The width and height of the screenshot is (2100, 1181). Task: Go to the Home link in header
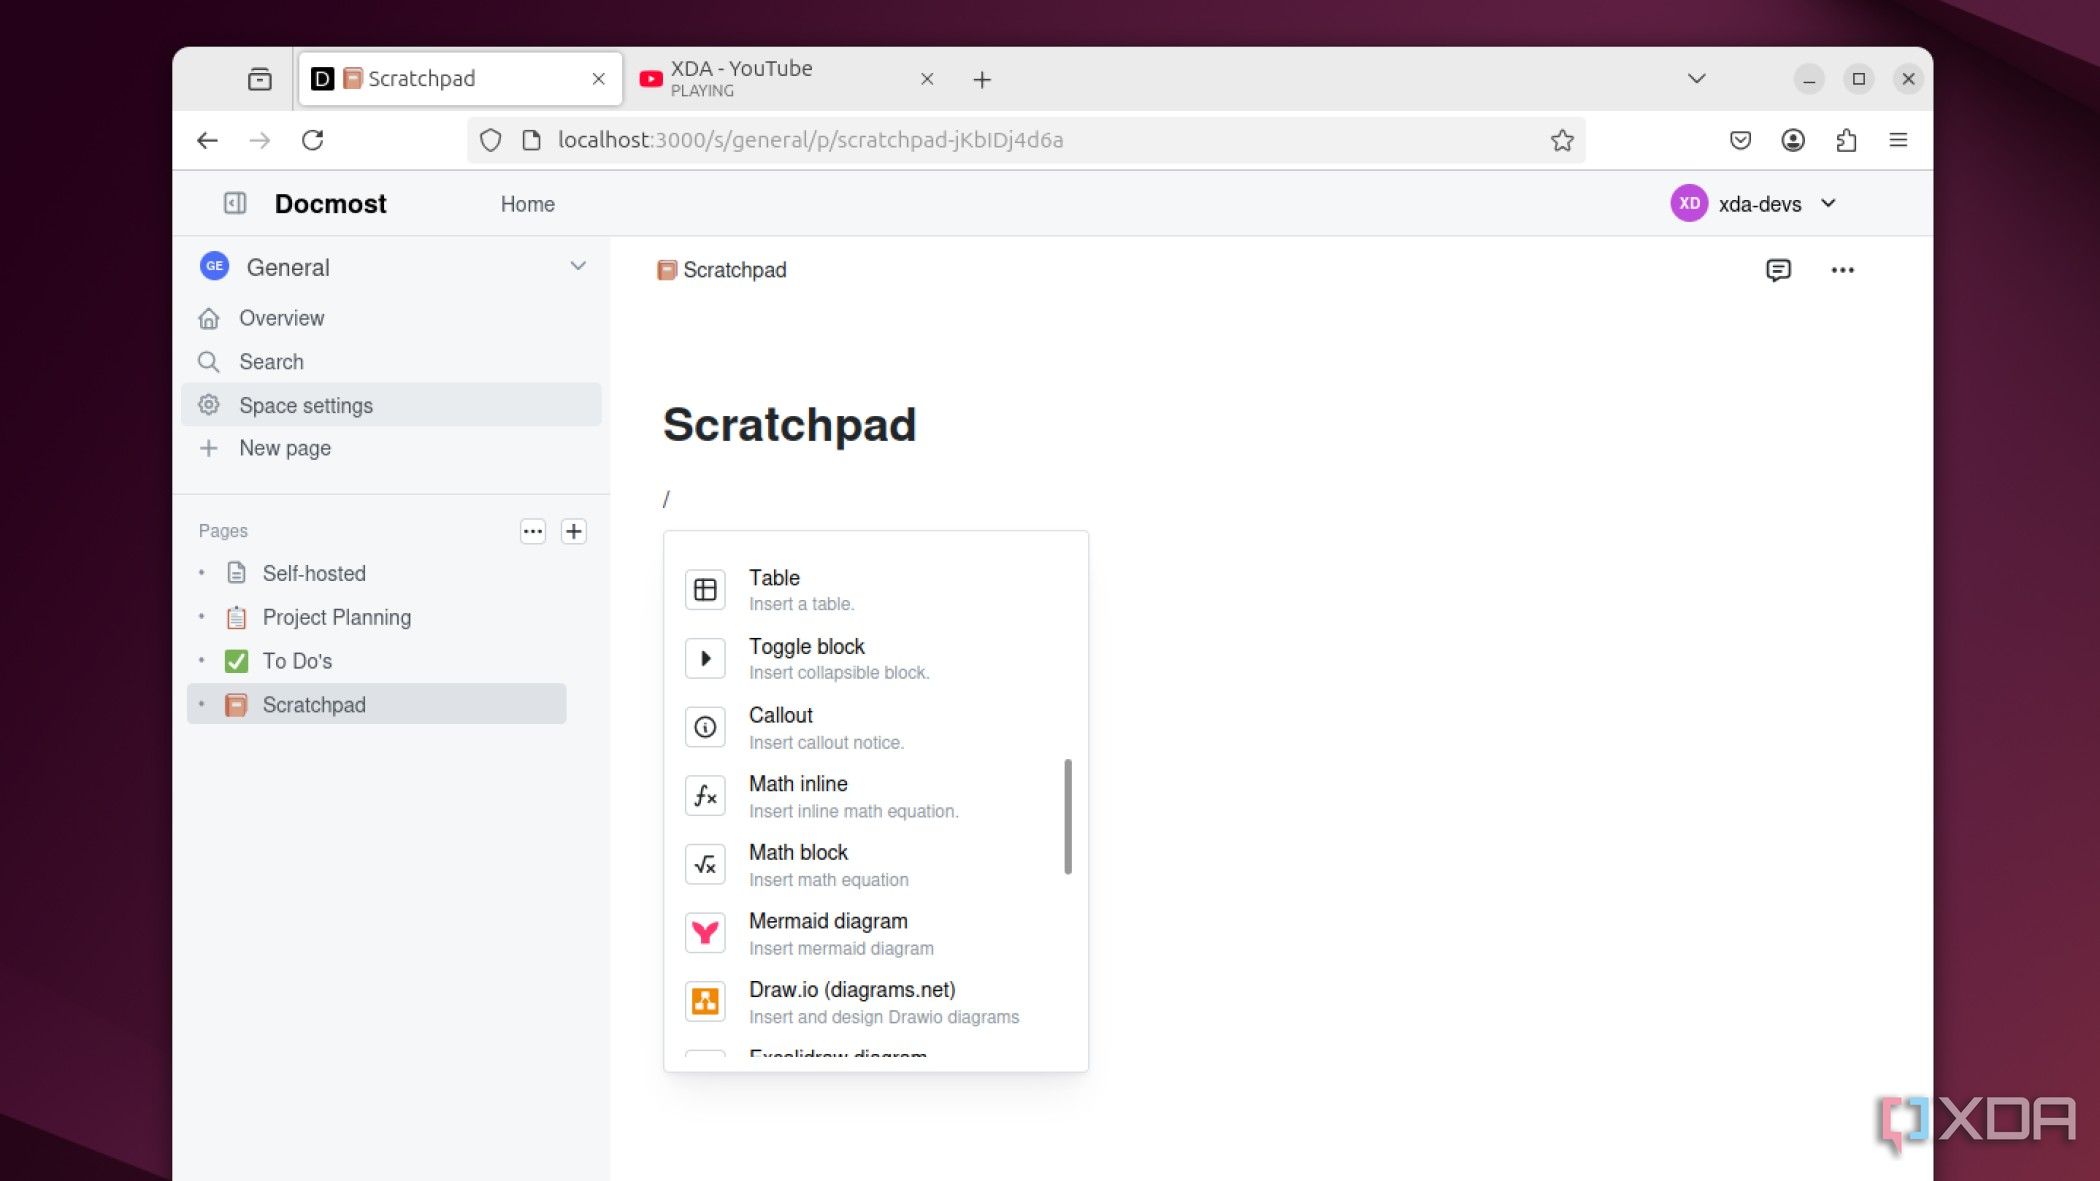528,204
